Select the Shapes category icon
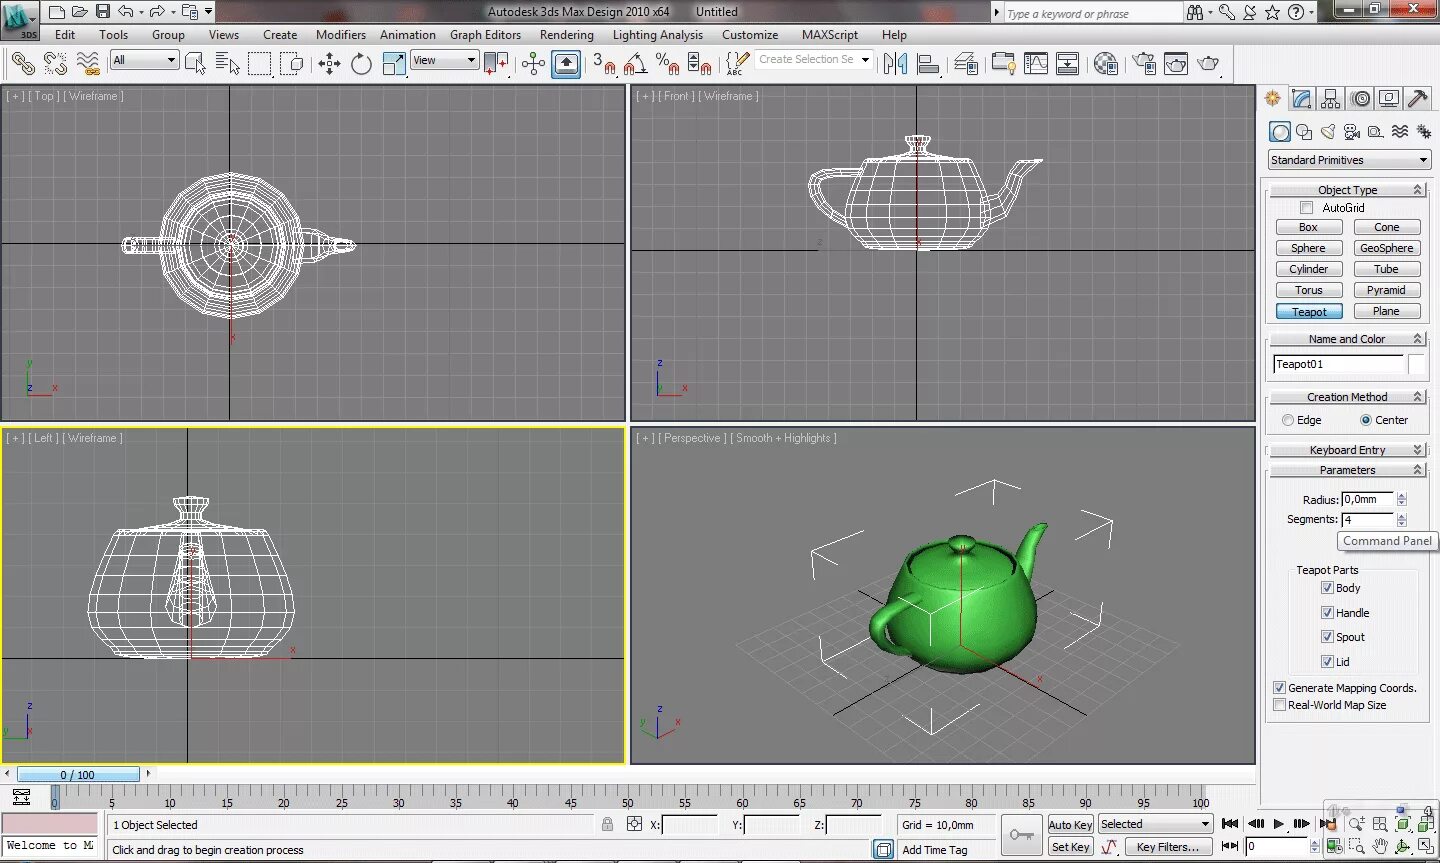 pos(1304,132)
